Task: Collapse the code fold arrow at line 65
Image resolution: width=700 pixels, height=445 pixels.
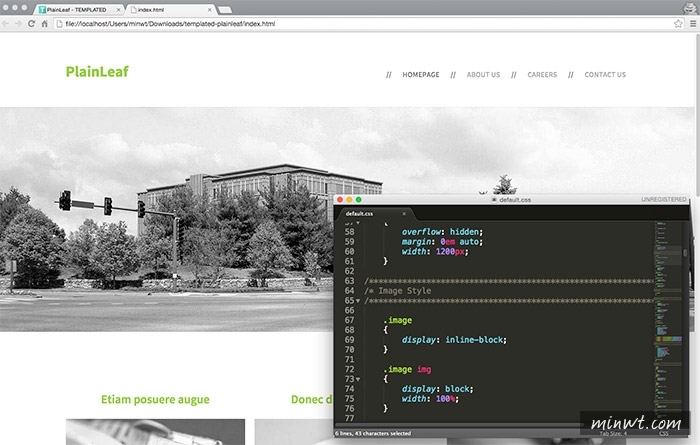Action: coord(358,300)
